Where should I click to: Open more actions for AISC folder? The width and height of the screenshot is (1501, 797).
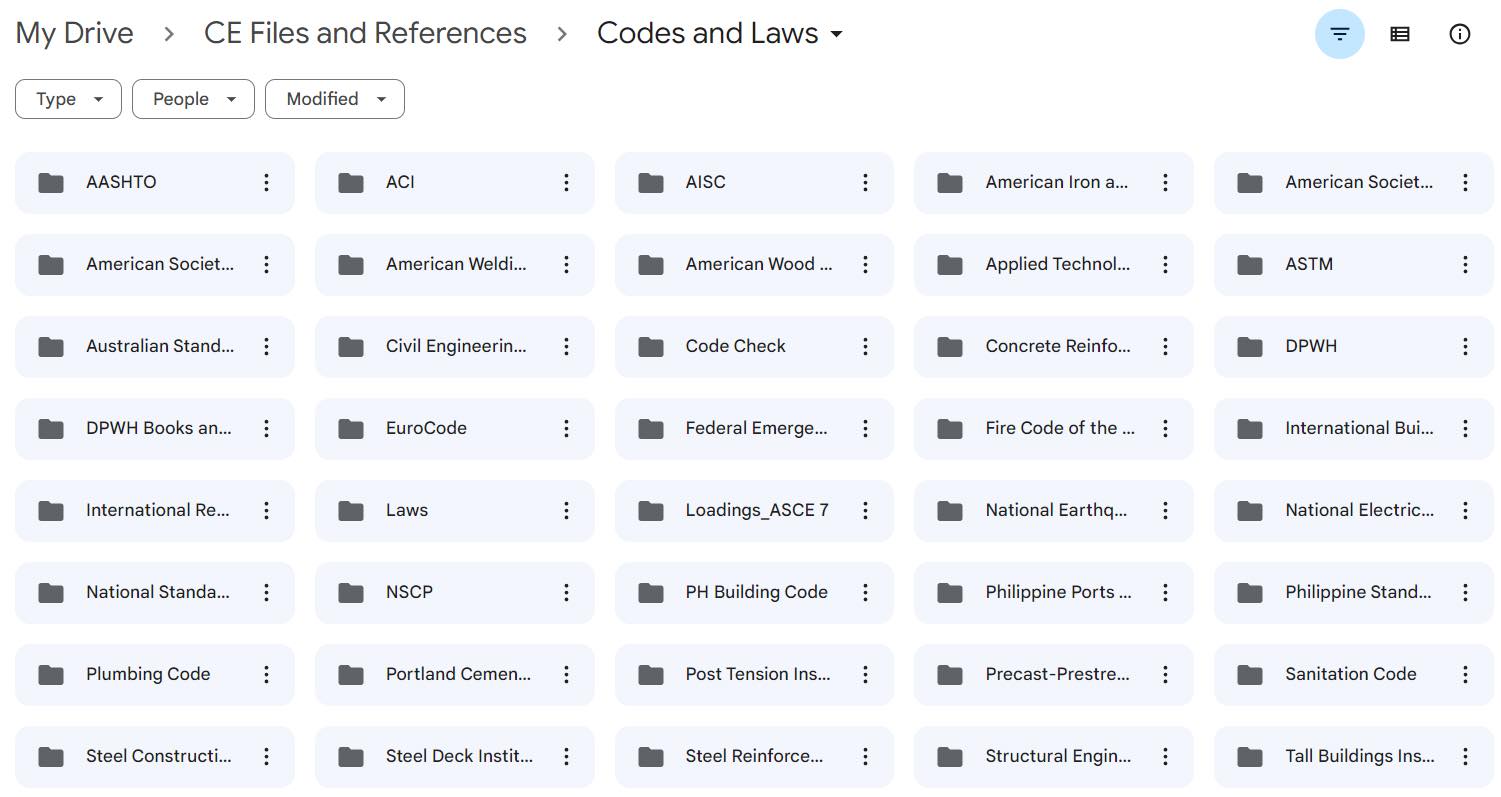[865, 182]
